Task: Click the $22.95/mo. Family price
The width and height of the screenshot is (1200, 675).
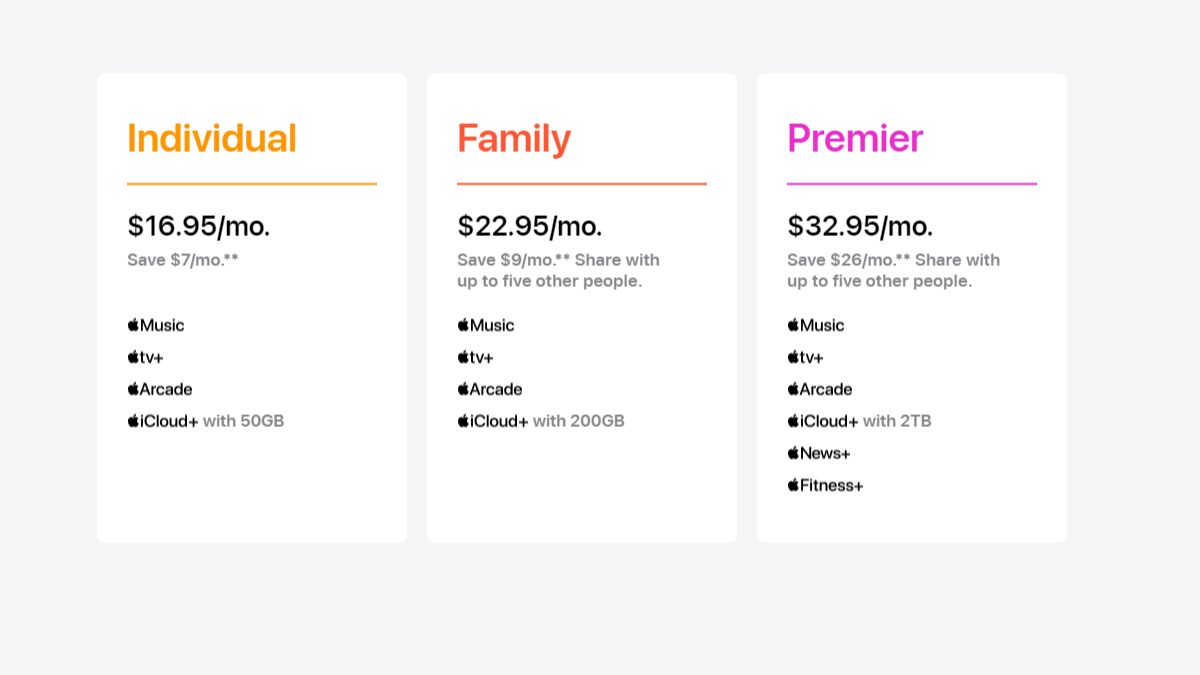Action: point(530,226)
